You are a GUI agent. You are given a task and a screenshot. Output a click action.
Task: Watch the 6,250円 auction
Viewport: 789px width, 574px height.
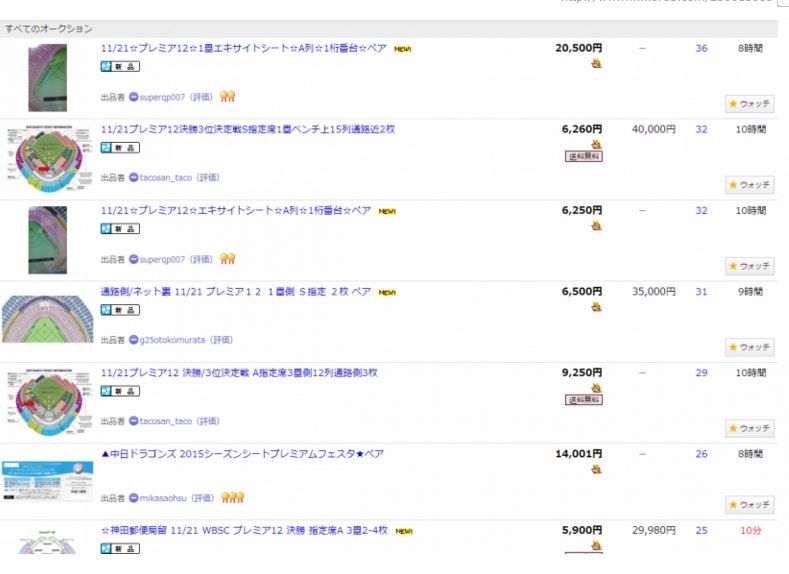pyautogui.click(x=749, y=266)
